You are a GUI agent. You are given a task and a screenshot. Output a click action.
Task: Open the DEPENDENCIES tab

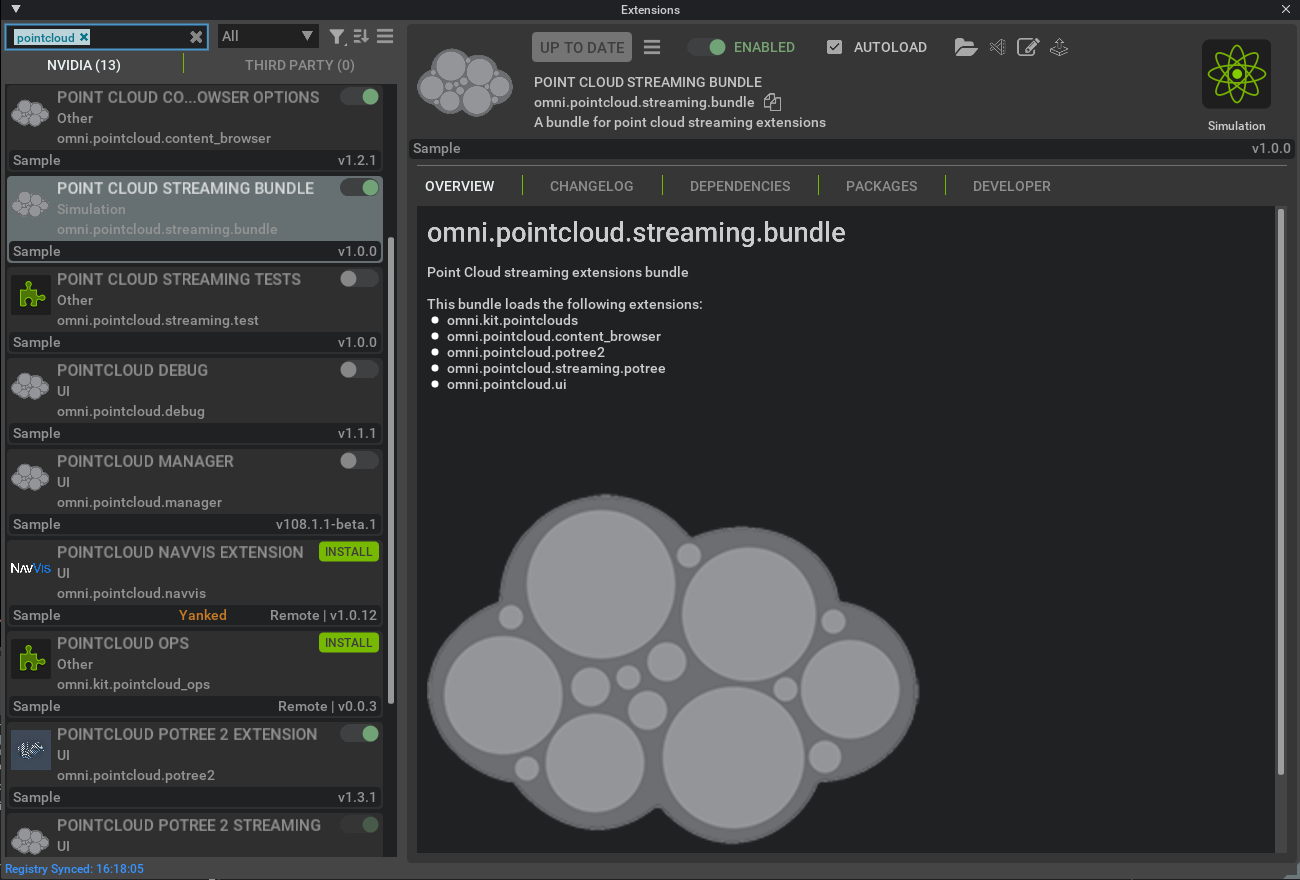pos(740,185)
